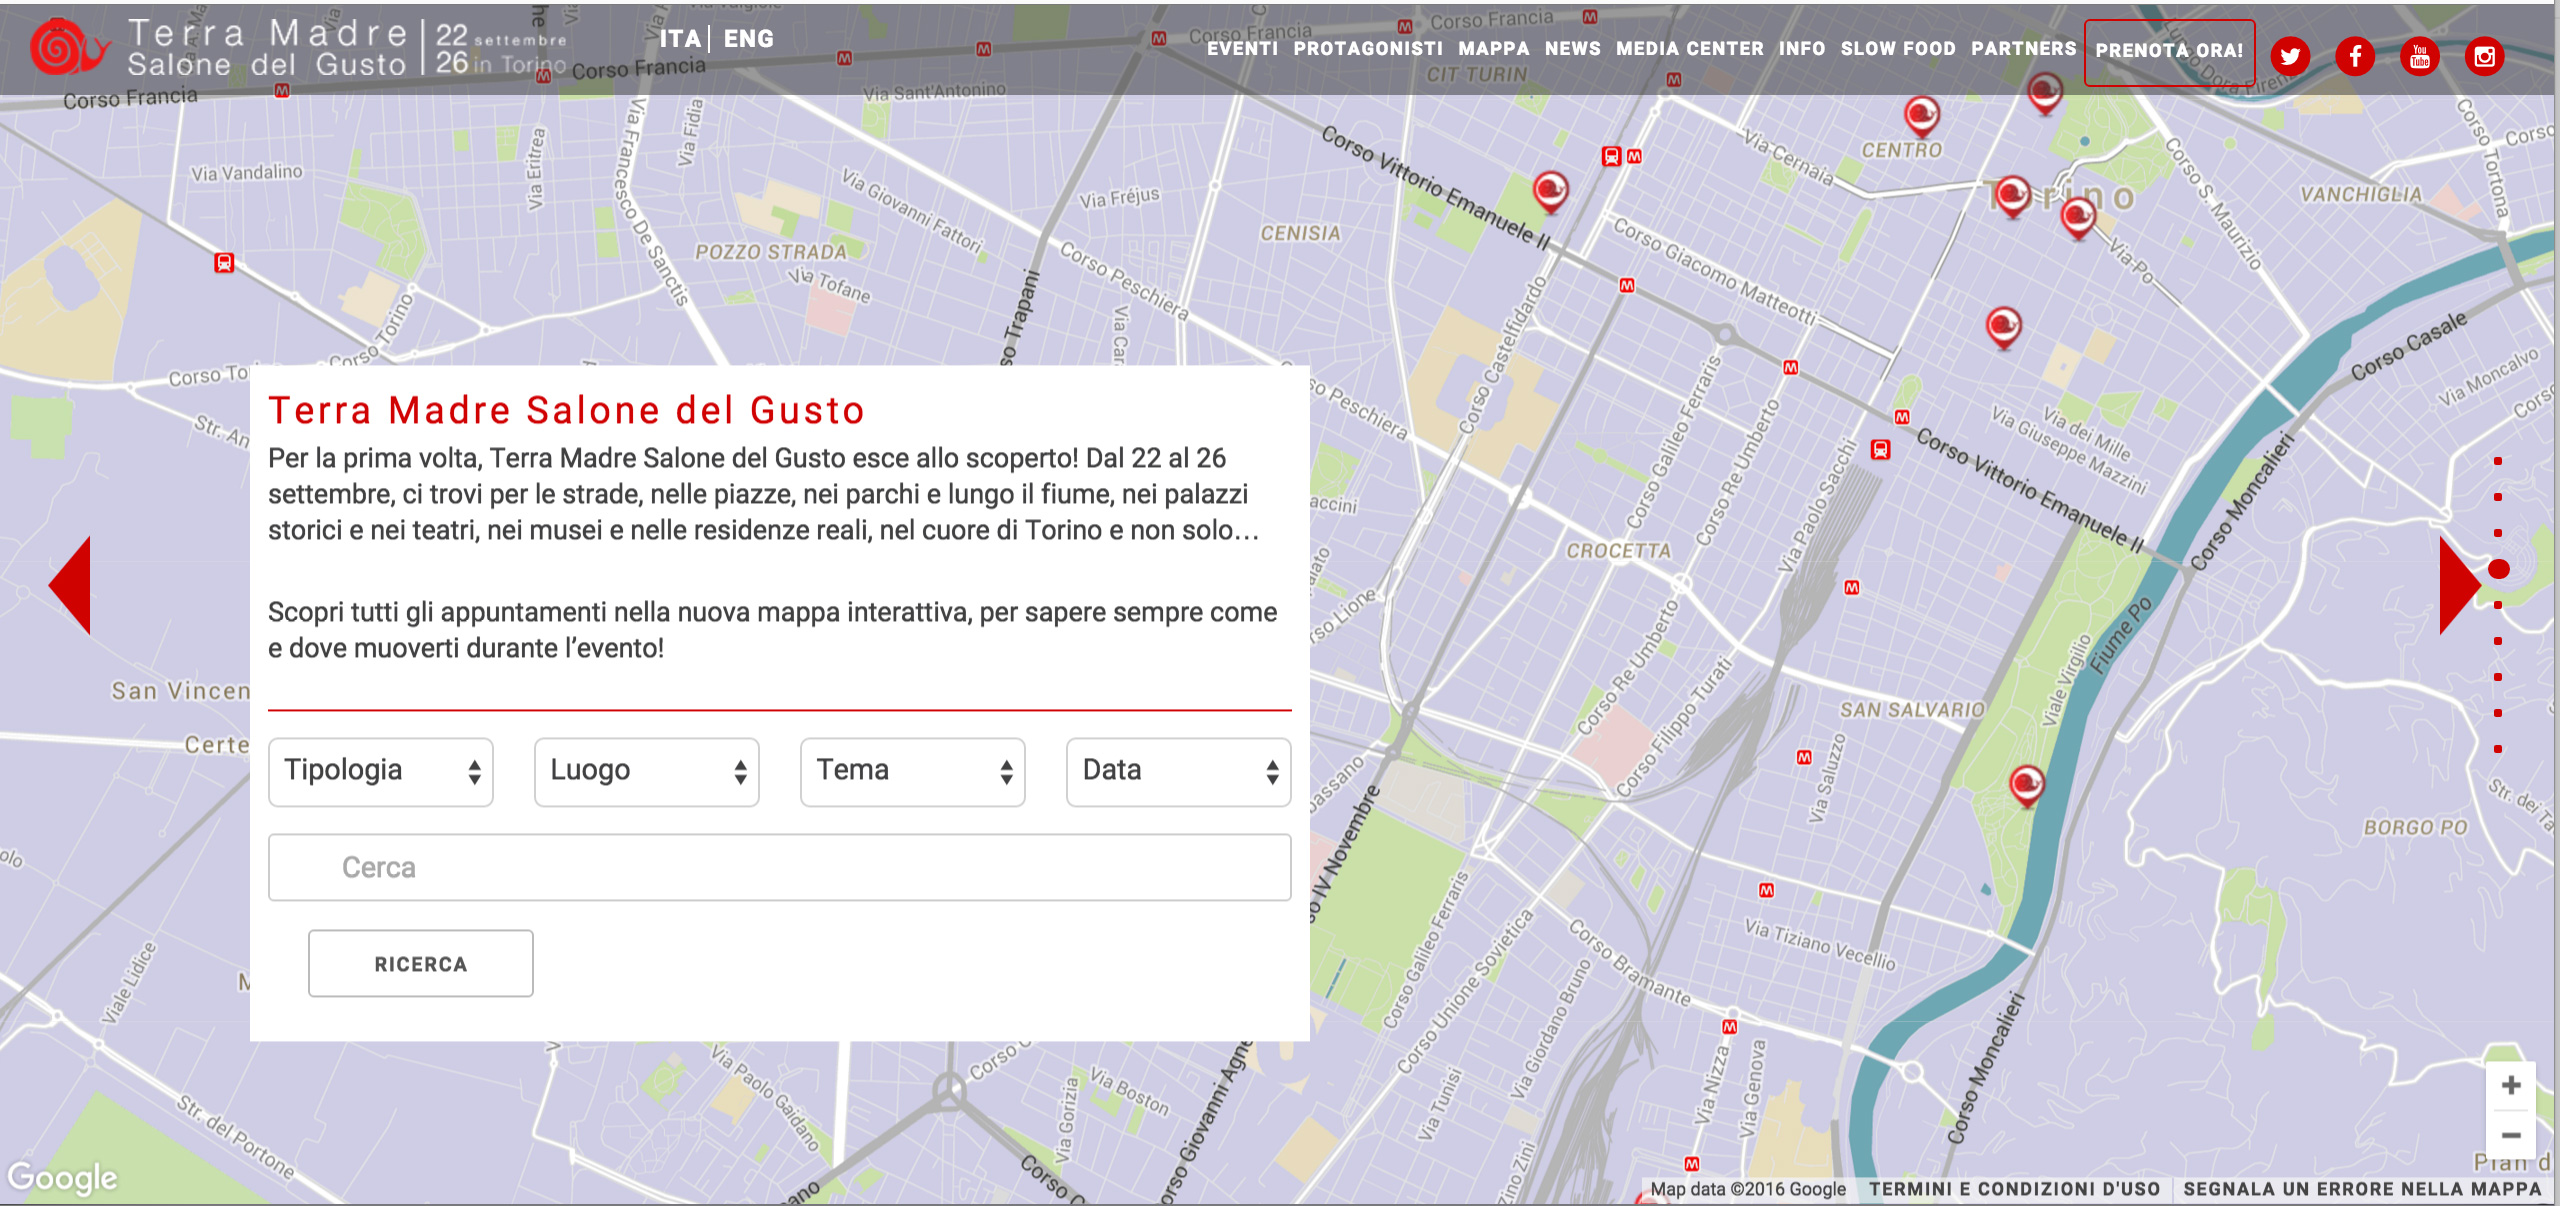Click the train station icon near Via Paolo Sacchi
Image resolution: width=2560 pixels, height=1206 pixels.
pyautogui.click(x=1881, y=450)
